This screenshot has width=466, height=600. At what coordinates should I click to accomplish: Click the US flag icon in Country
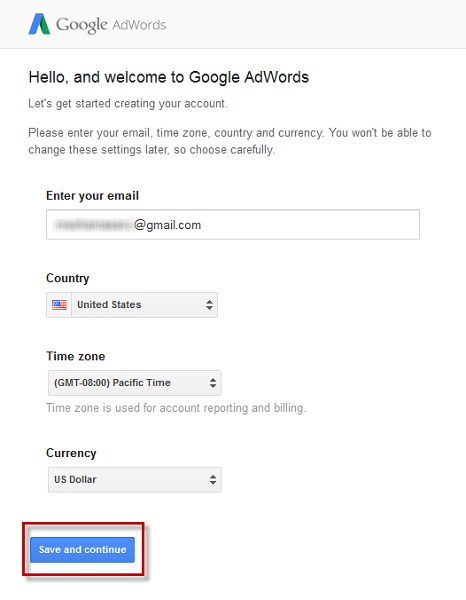59,305
